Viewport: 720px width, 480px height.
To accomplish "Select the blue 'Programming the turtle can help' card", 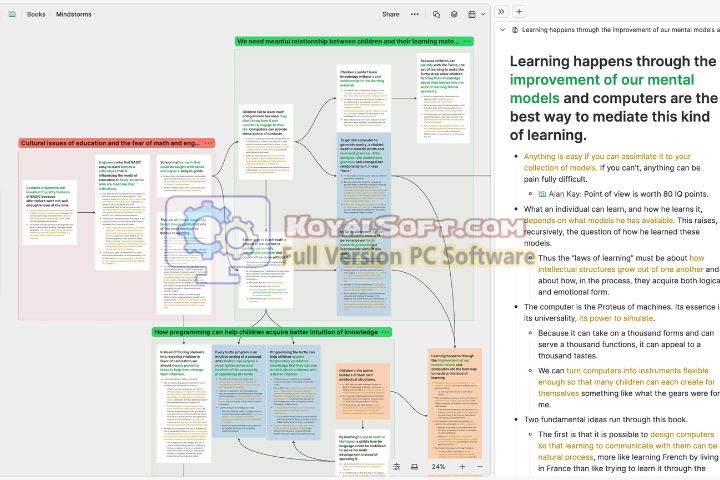I will pos(293,393).
